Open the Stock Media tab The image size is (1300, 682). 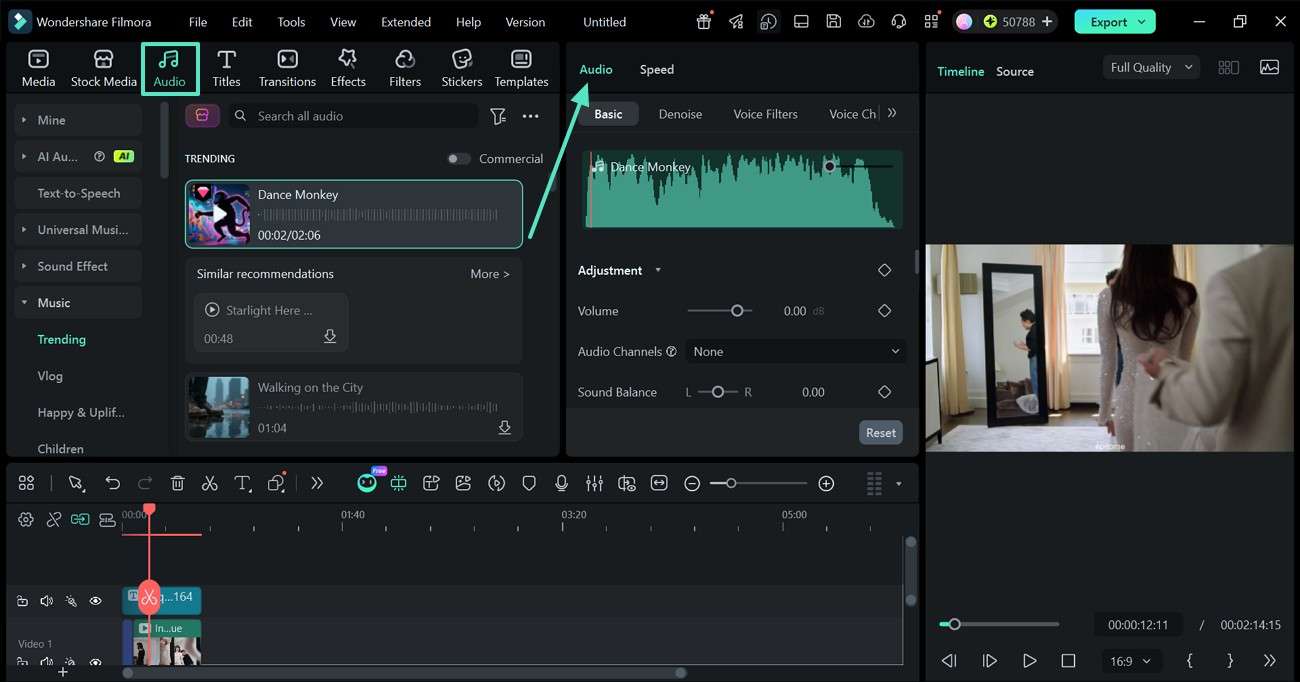coord(103,68)
